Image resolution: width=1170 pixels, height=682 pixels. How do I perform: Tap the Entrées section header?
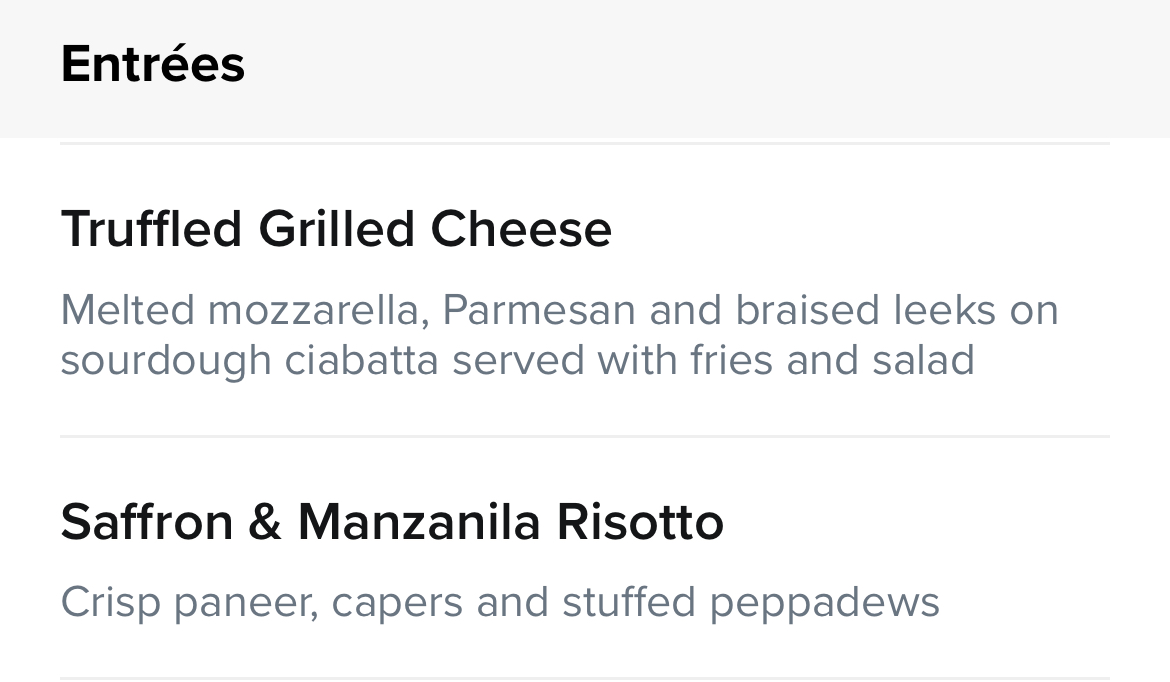coord(153,63)
